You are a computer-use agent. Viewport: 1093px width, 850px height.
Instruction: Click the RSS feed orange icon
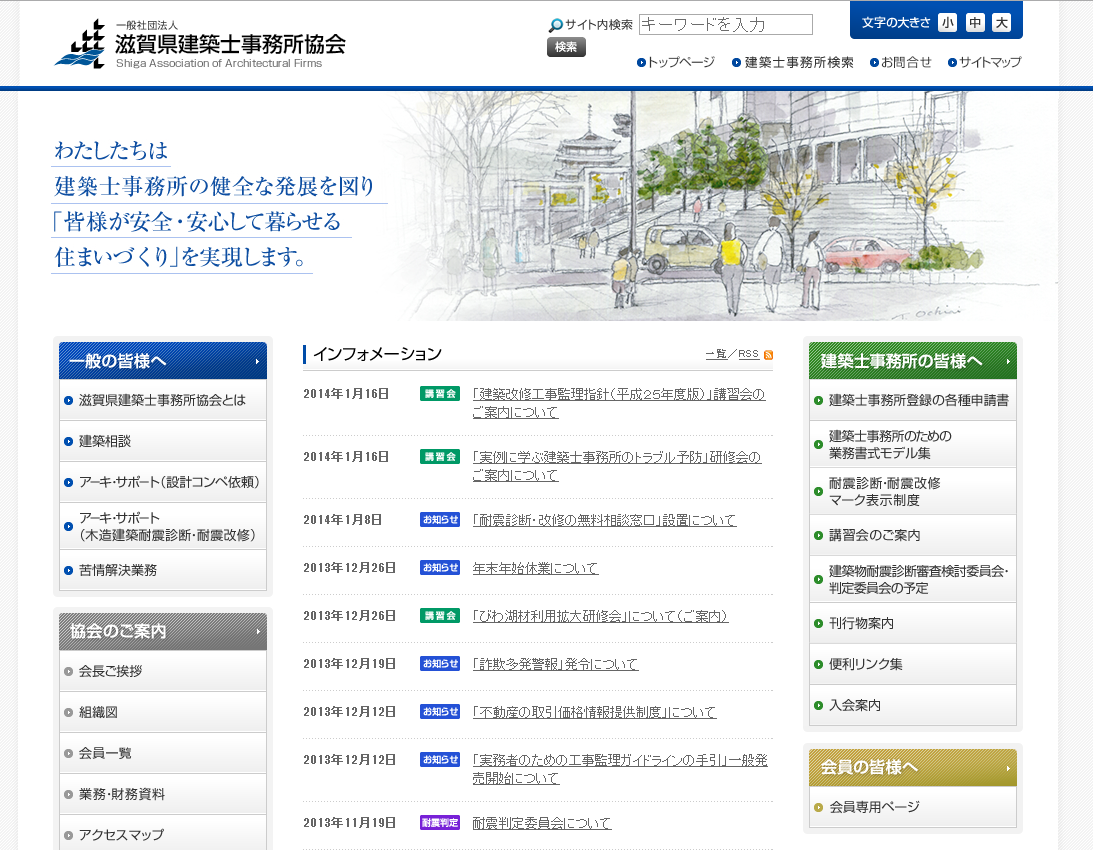click(768, 355)
